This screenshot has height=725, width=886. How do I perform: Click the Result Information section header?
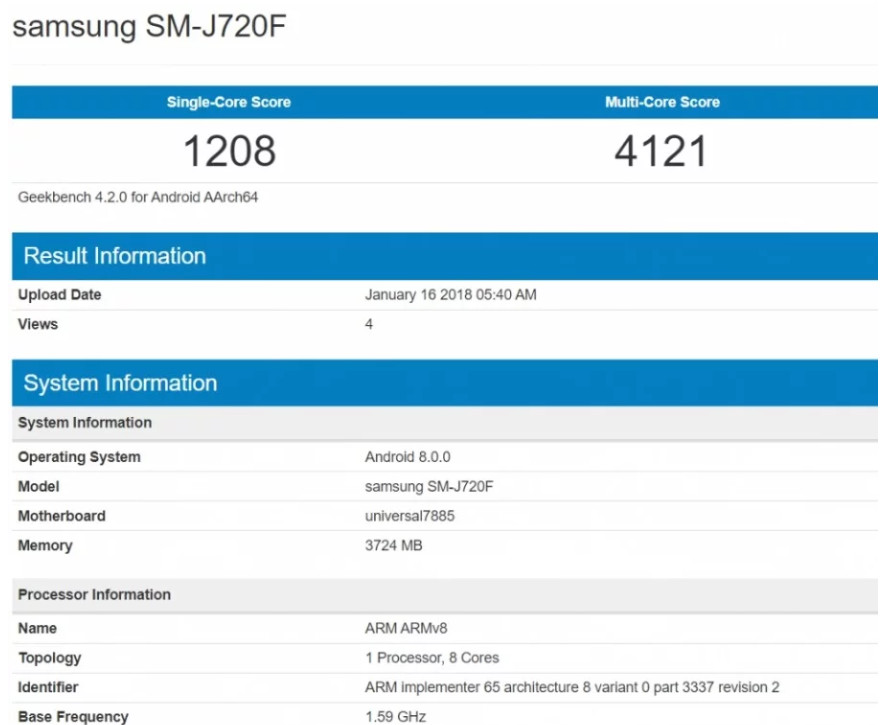coord(115,256)
